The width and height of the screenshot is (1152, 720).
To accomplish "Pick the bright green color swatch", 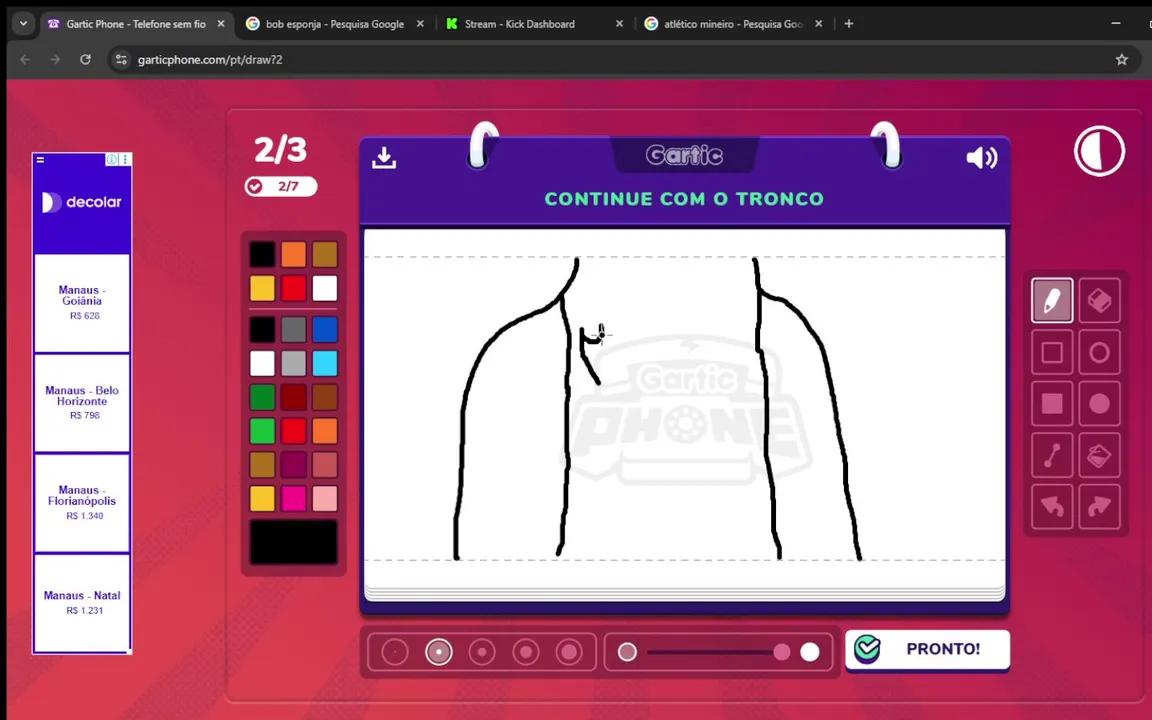I will click(x=262, y=431).
